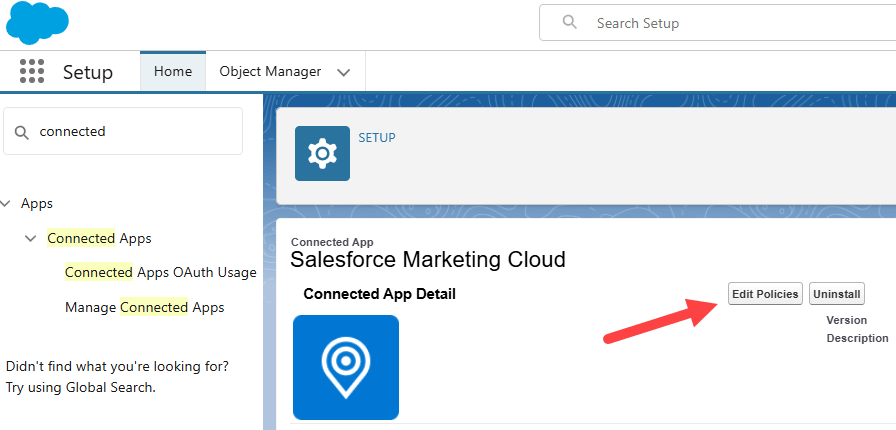This screenshot has height=430, width=896.
Task: Select the Connected Apps tree label
Action: [99, 239]
